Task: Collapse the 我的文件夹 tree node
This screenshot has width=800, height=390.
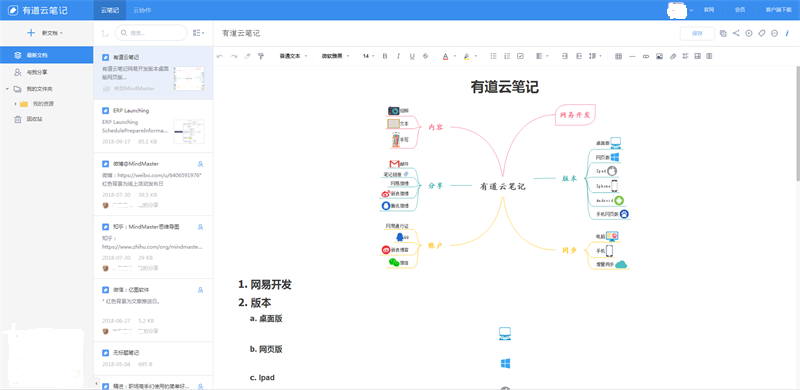Action: [7, 89]
